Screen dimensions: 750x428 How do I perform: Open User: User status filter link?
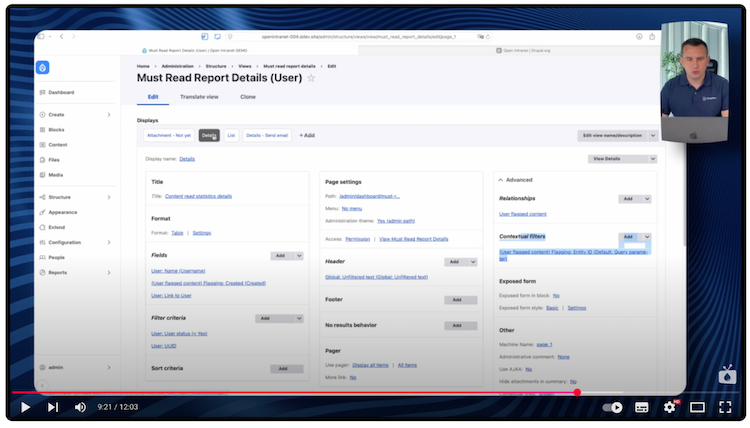point(179,333)
